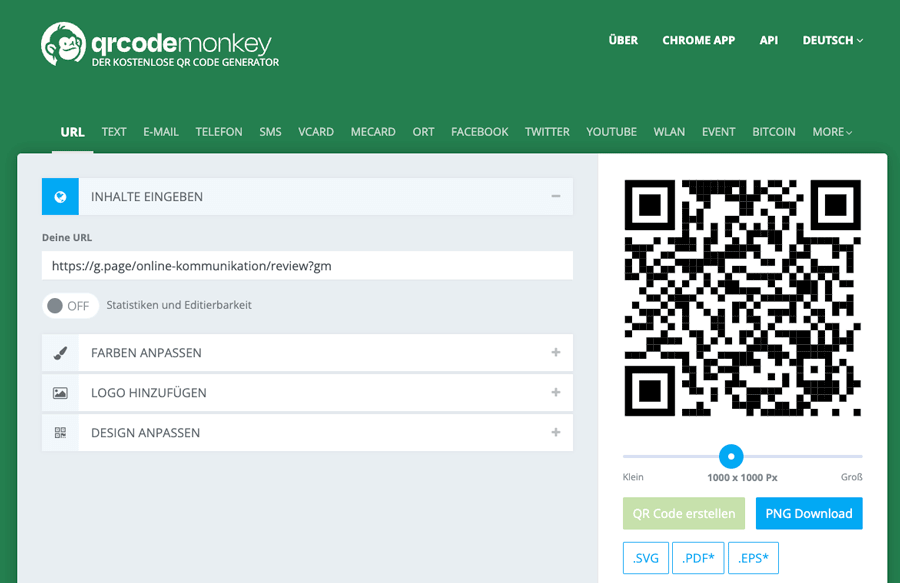Click the paintbrush icon for Farben anpassen

pos(60,353)
